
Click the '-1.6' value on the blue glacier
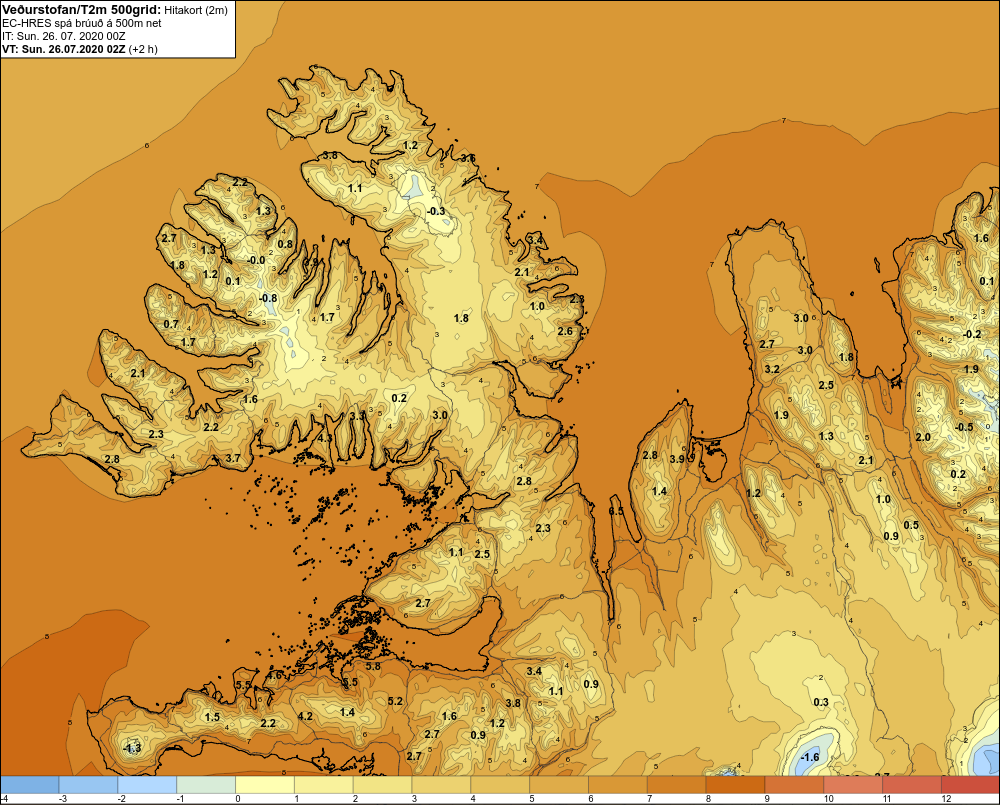click(809, 757)
